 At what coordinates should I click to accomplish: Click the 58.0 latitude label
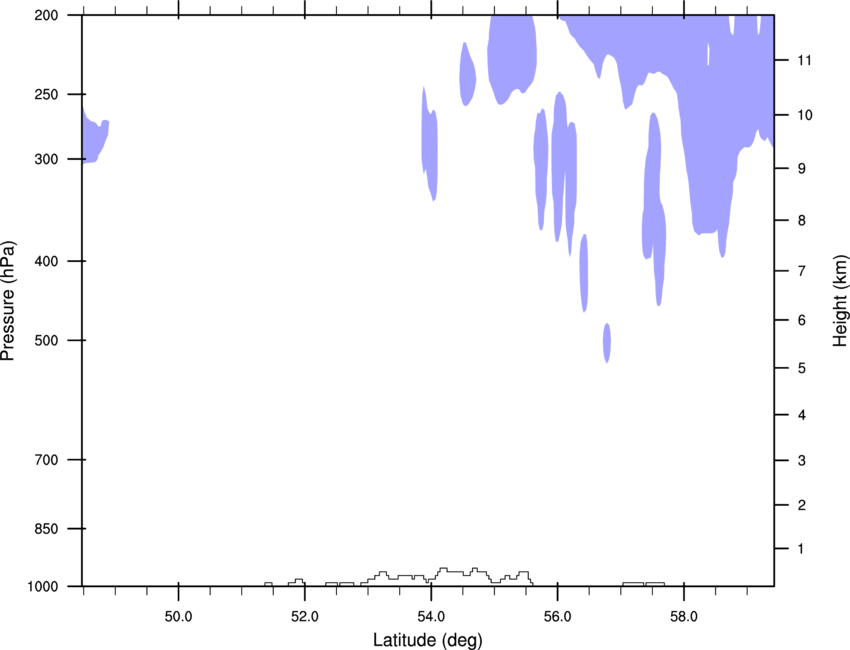(x=684, y=617)
